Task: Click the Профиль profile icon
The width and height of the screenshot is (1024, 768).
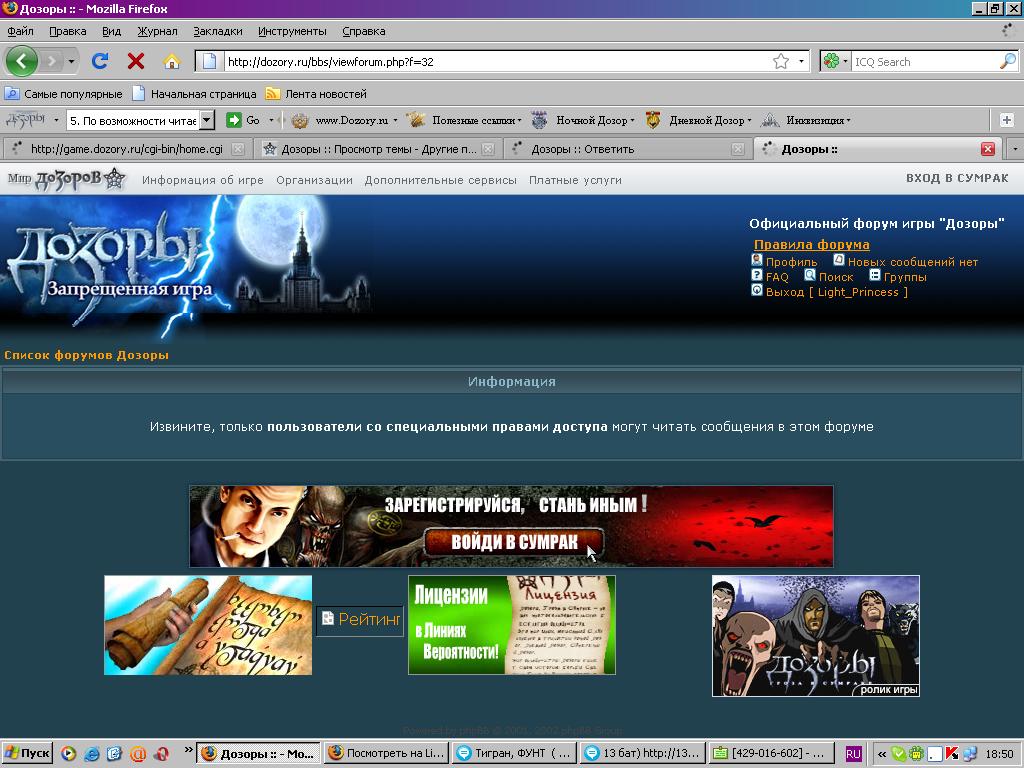Action: point(757,260)
